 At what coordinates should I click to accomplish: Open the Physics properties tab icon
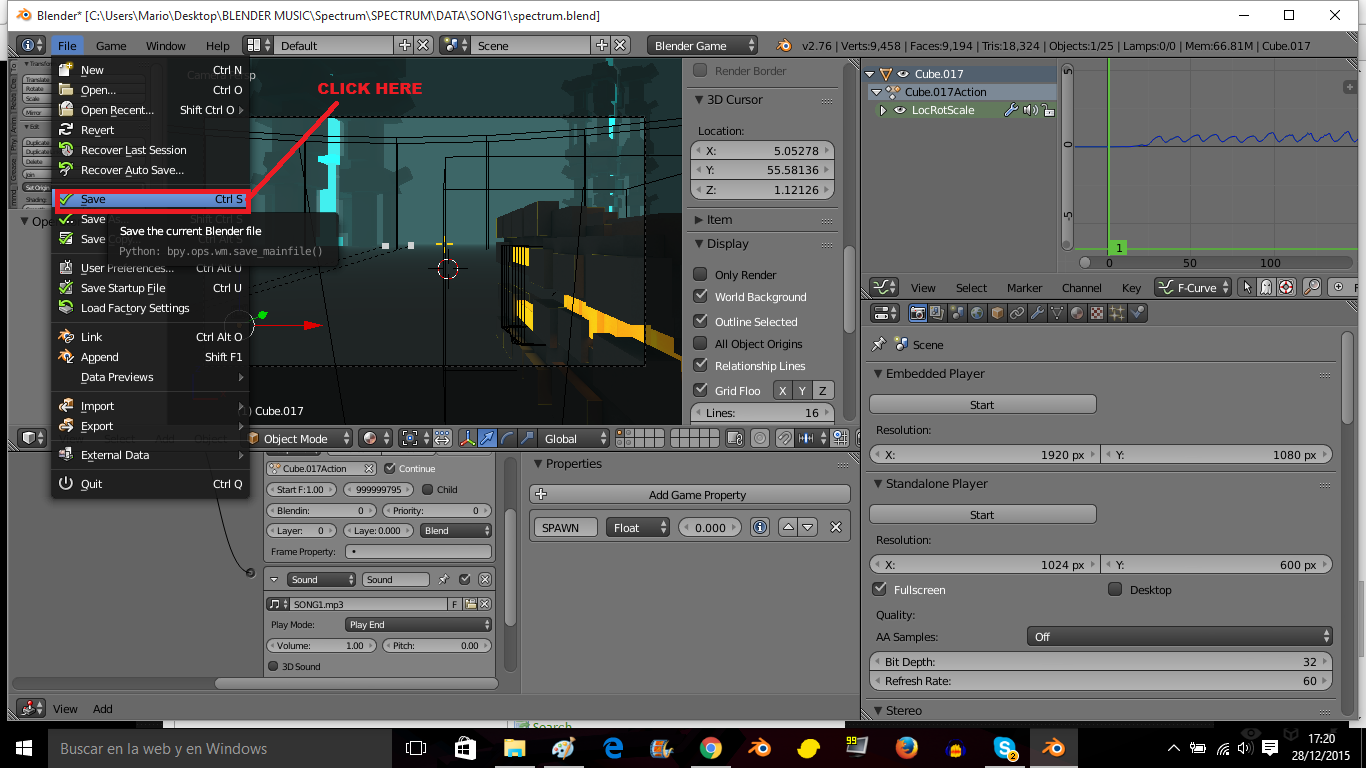1137,313
